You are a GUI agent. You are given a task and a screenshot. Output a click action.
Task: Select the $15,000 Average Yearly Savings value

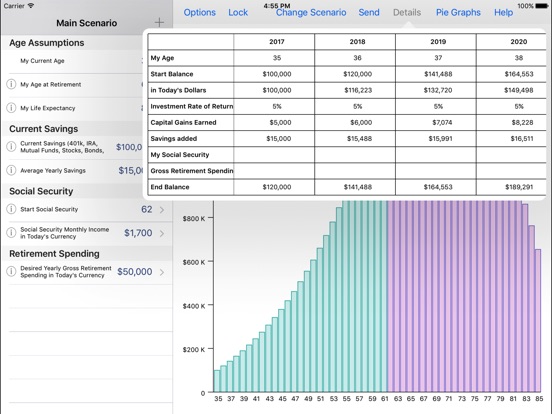(x=130, y=171)
